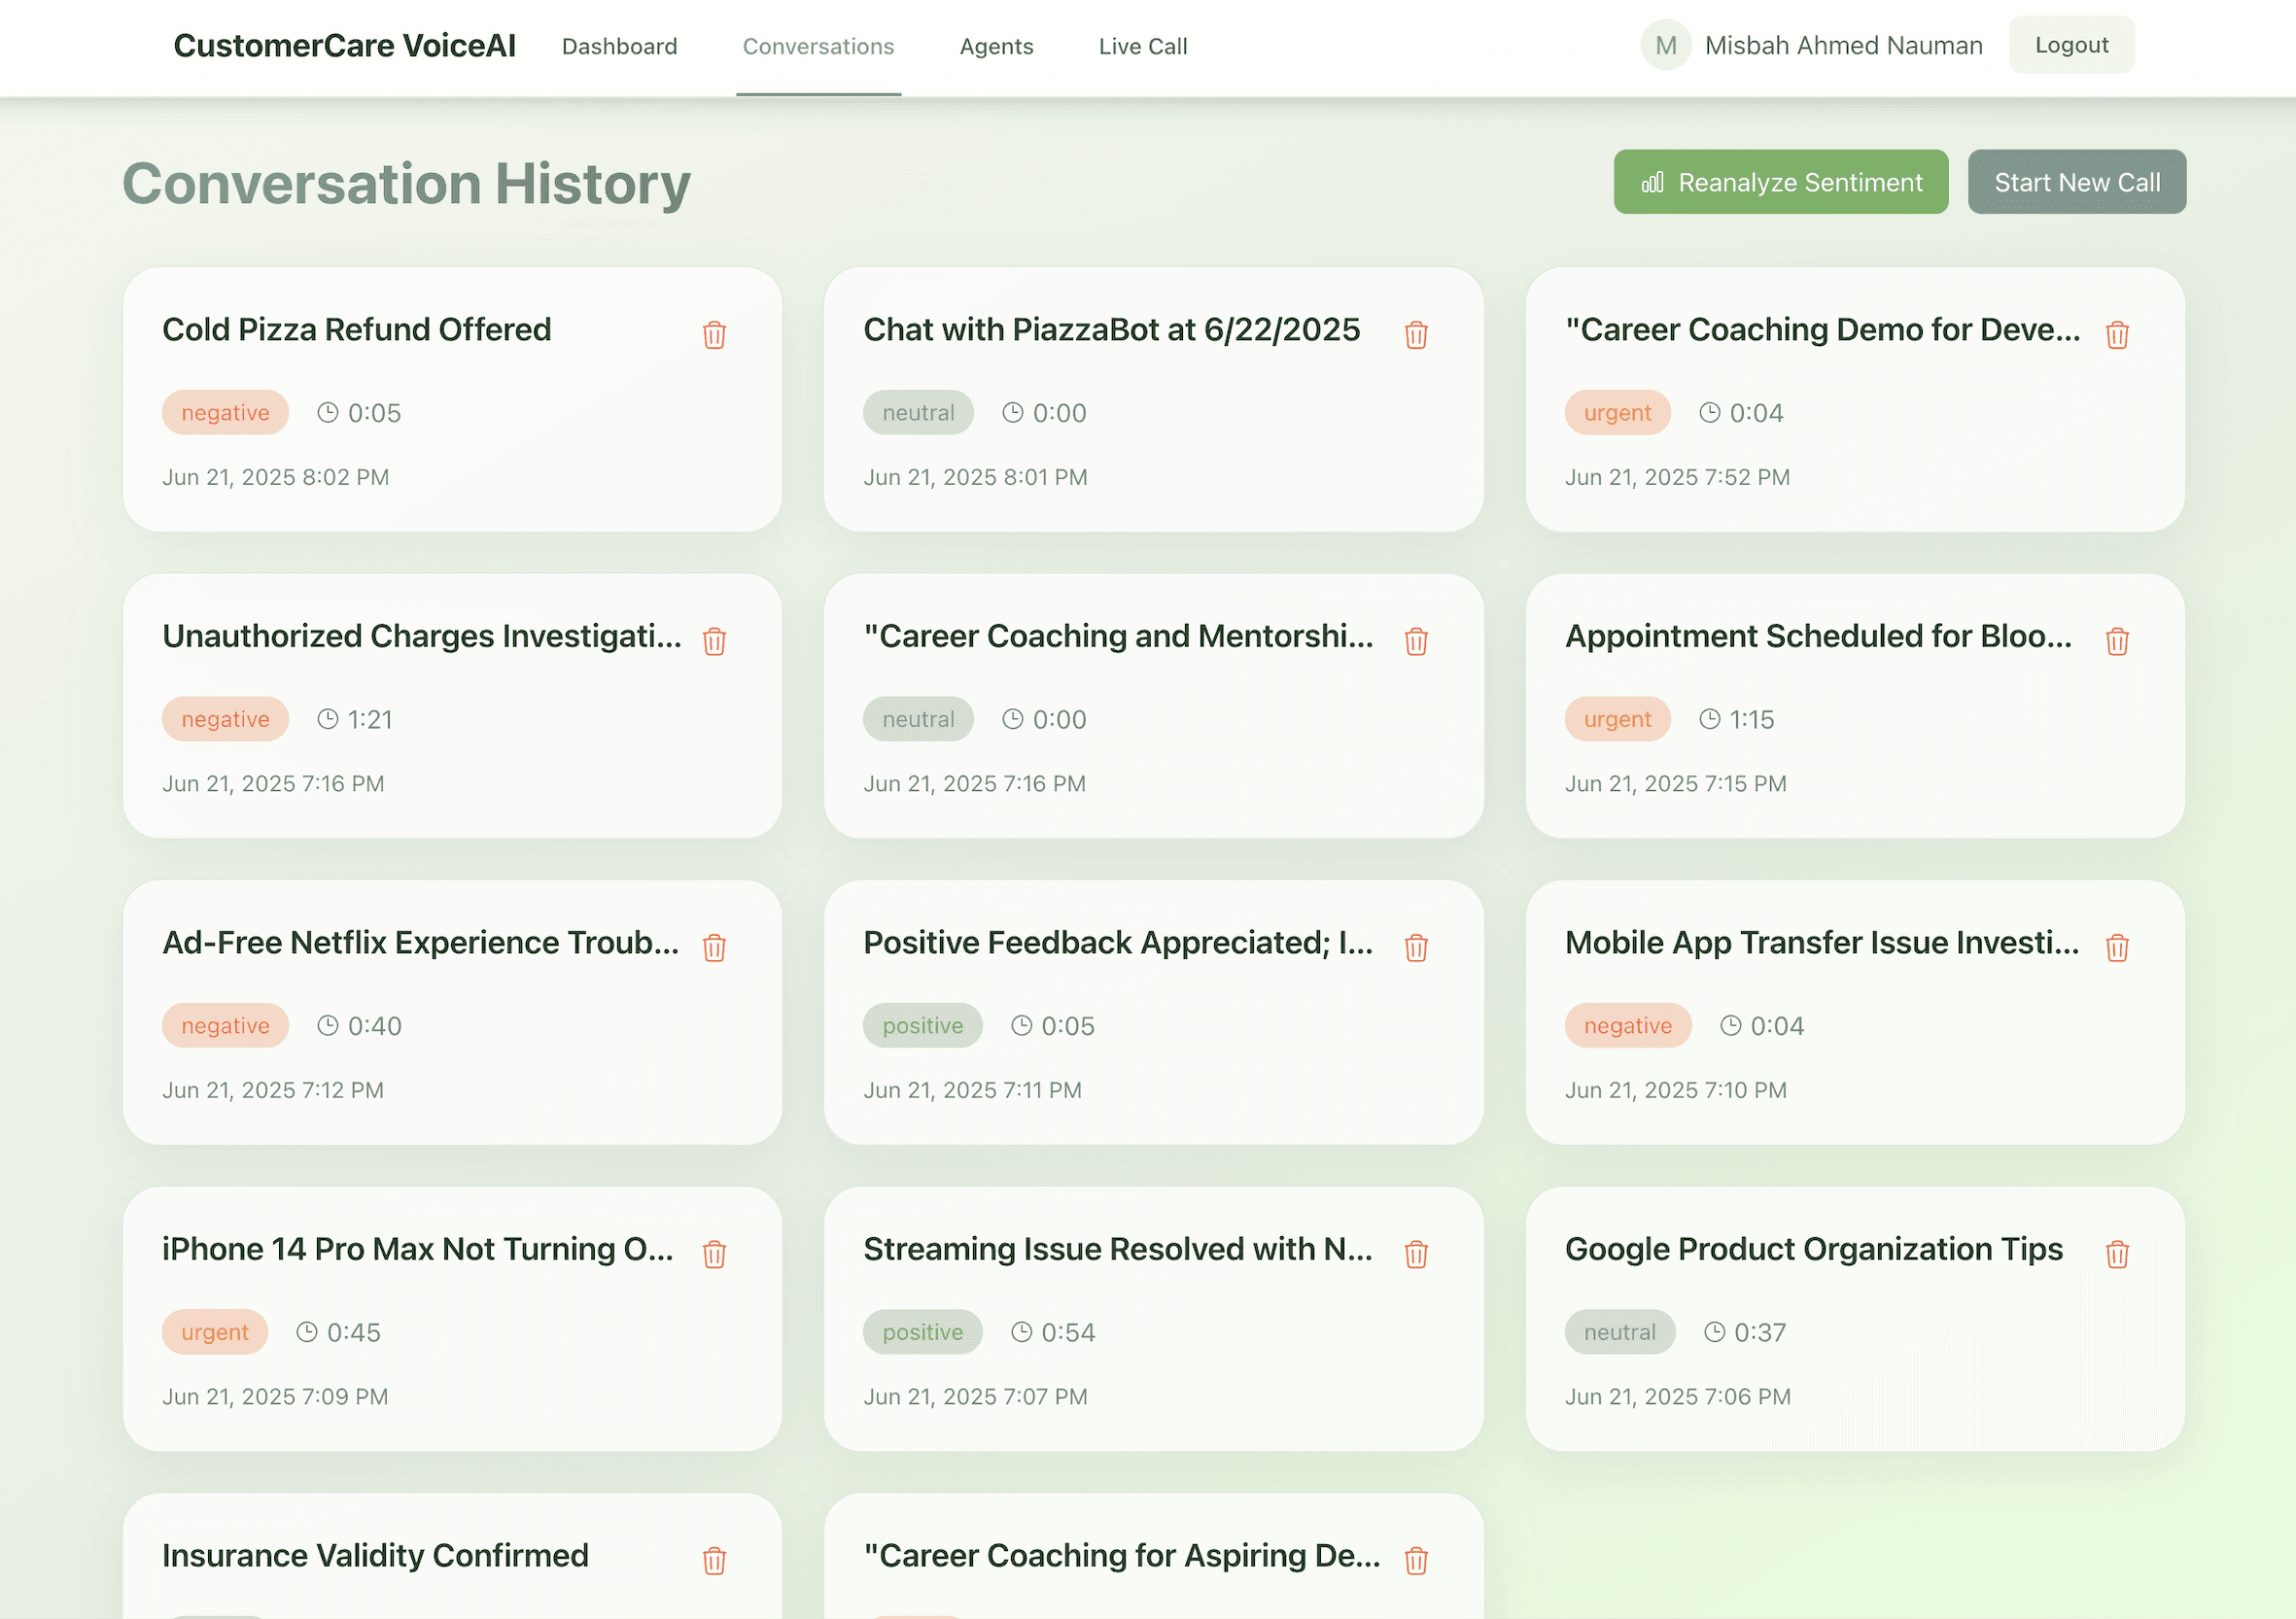
Task: Start New Call
Action: (2076, 182)
